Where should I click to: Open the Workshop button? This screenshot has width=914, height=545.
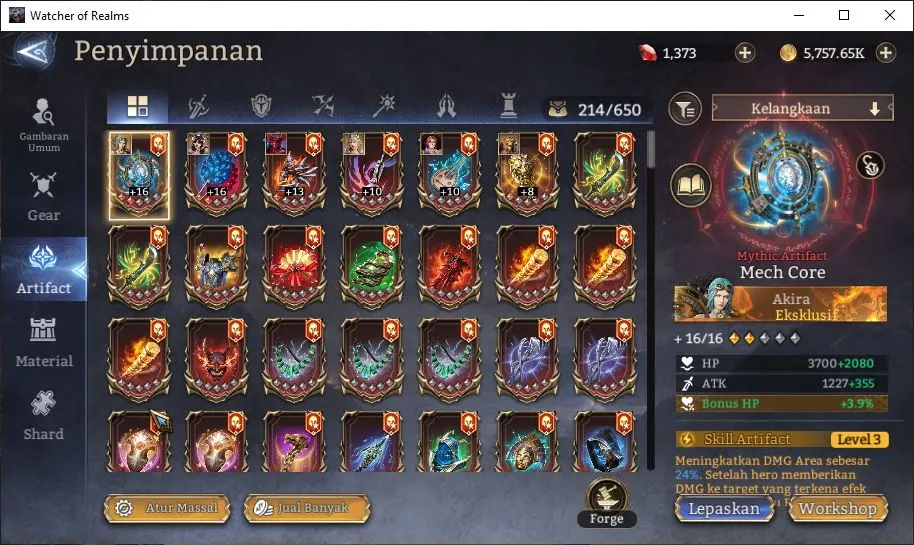coord(838,508)
